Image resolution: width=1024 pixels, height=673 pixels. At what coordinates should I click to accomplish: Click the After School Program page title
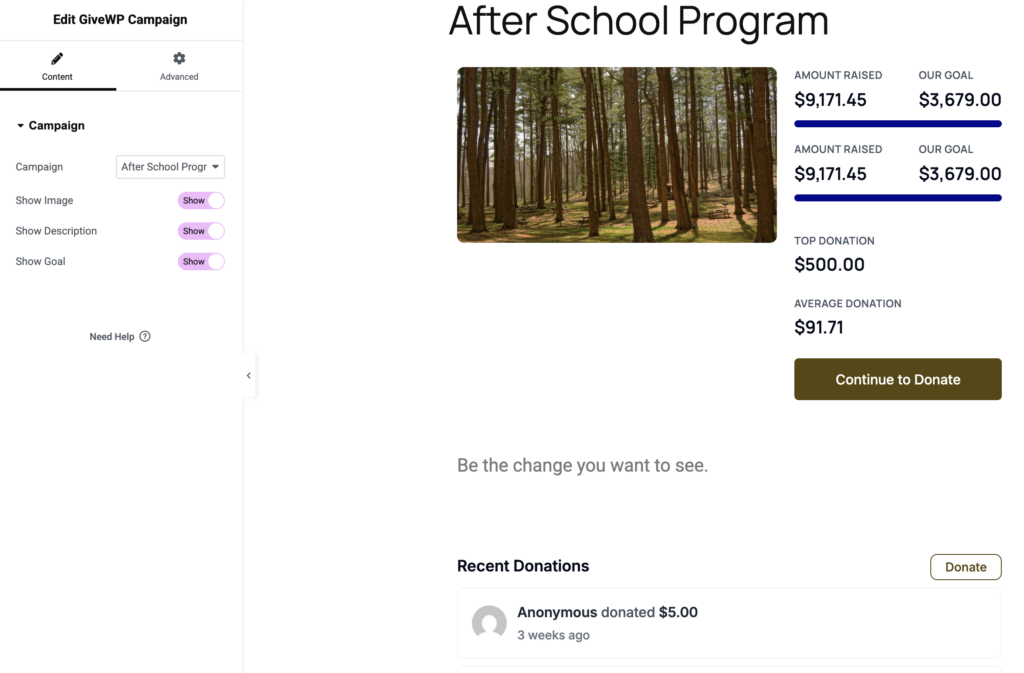(x=638, y=21)
